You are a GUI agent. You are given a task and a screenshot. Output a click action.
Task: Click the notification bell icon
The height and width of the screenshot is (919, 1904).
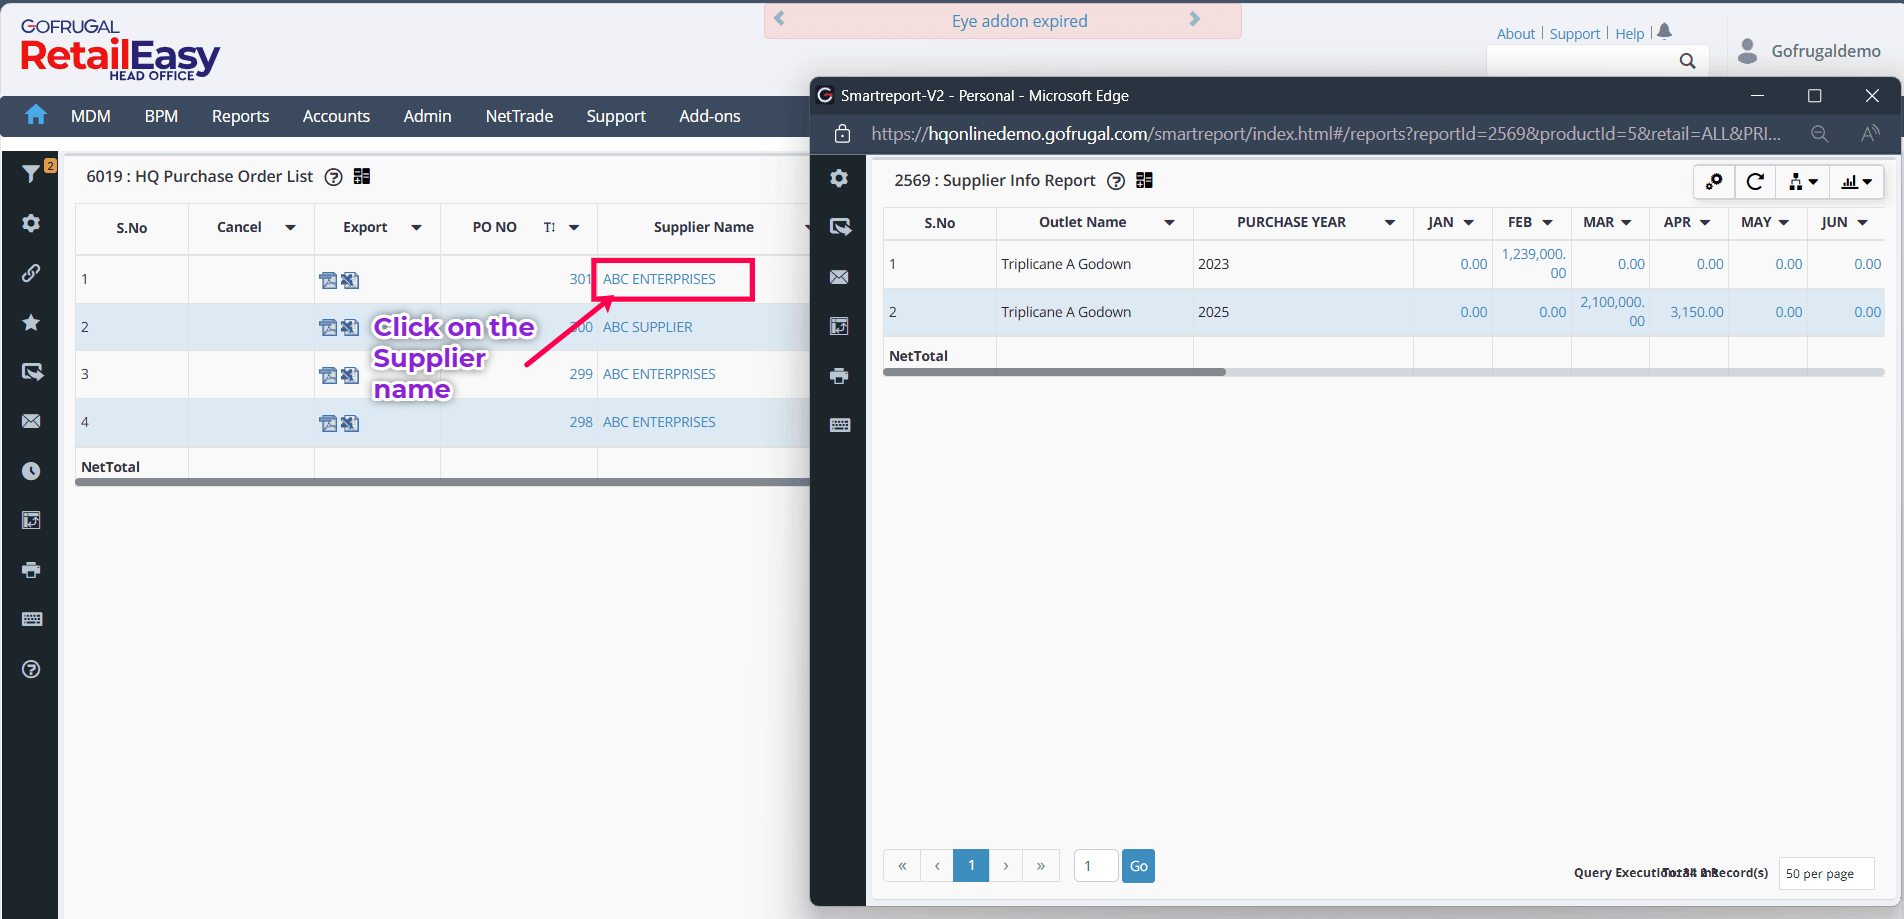(x=1664, y=32)
